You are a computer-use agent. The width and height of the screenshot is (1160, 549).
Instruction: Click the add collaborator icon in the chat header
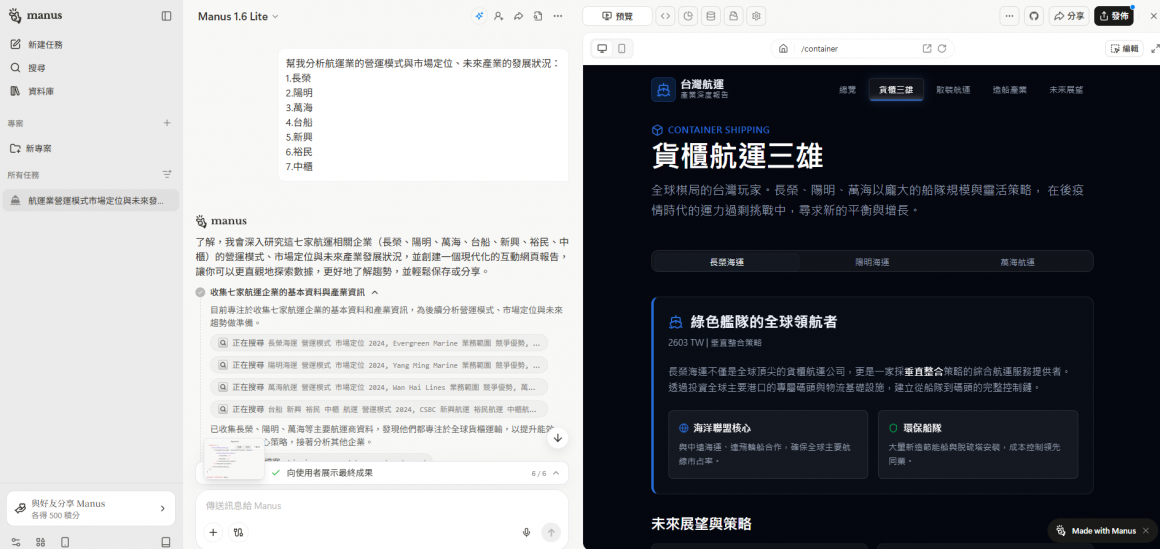coord(499,16)
